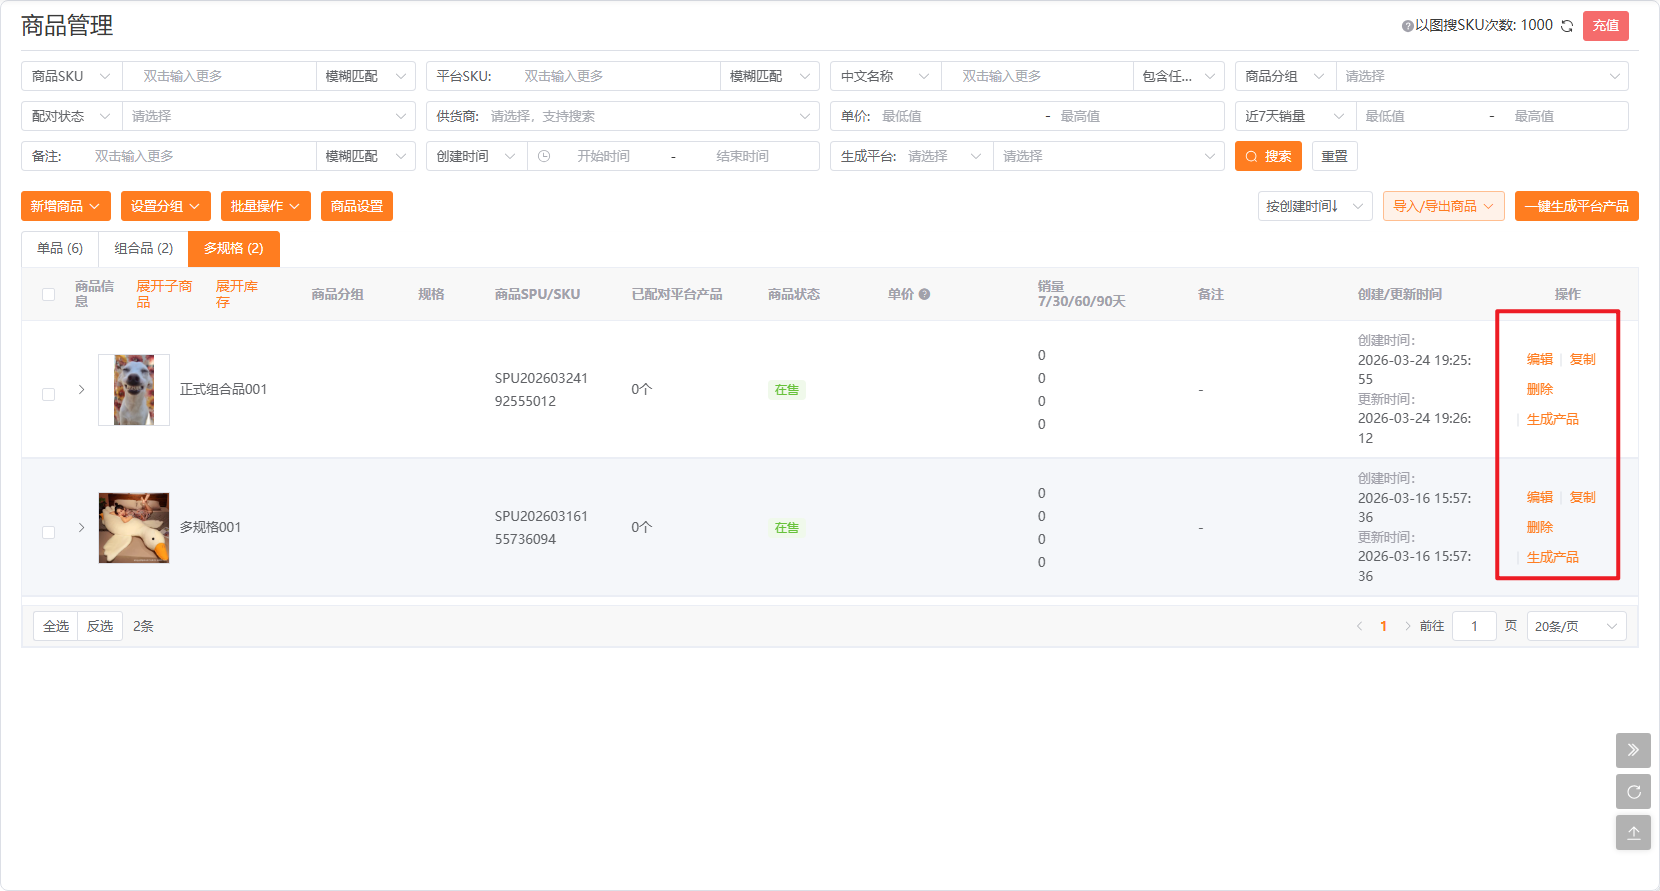
Task: Open the 商品分组 请选择 dropdown
Action: coord(1482,76)
